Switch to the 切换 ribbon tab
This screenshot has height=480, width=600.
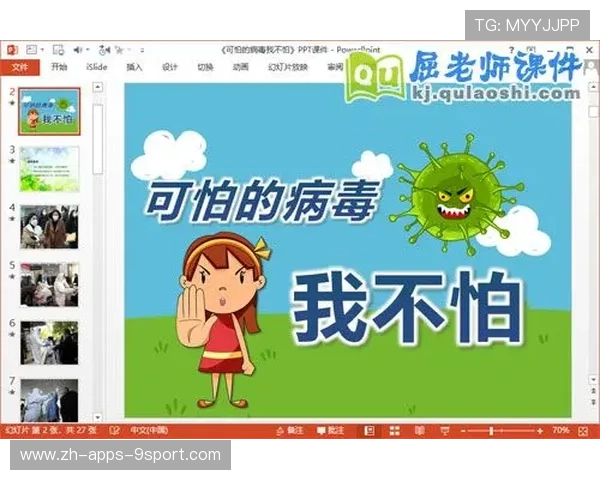205,67
